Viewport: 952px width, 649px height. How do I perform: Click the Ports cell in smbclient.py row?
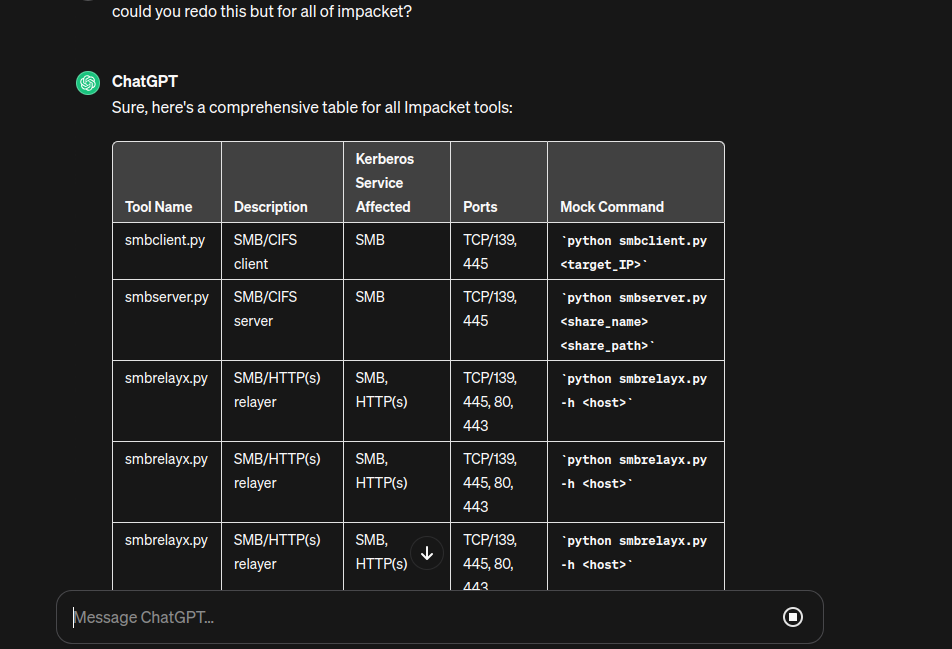coord(490,252)
